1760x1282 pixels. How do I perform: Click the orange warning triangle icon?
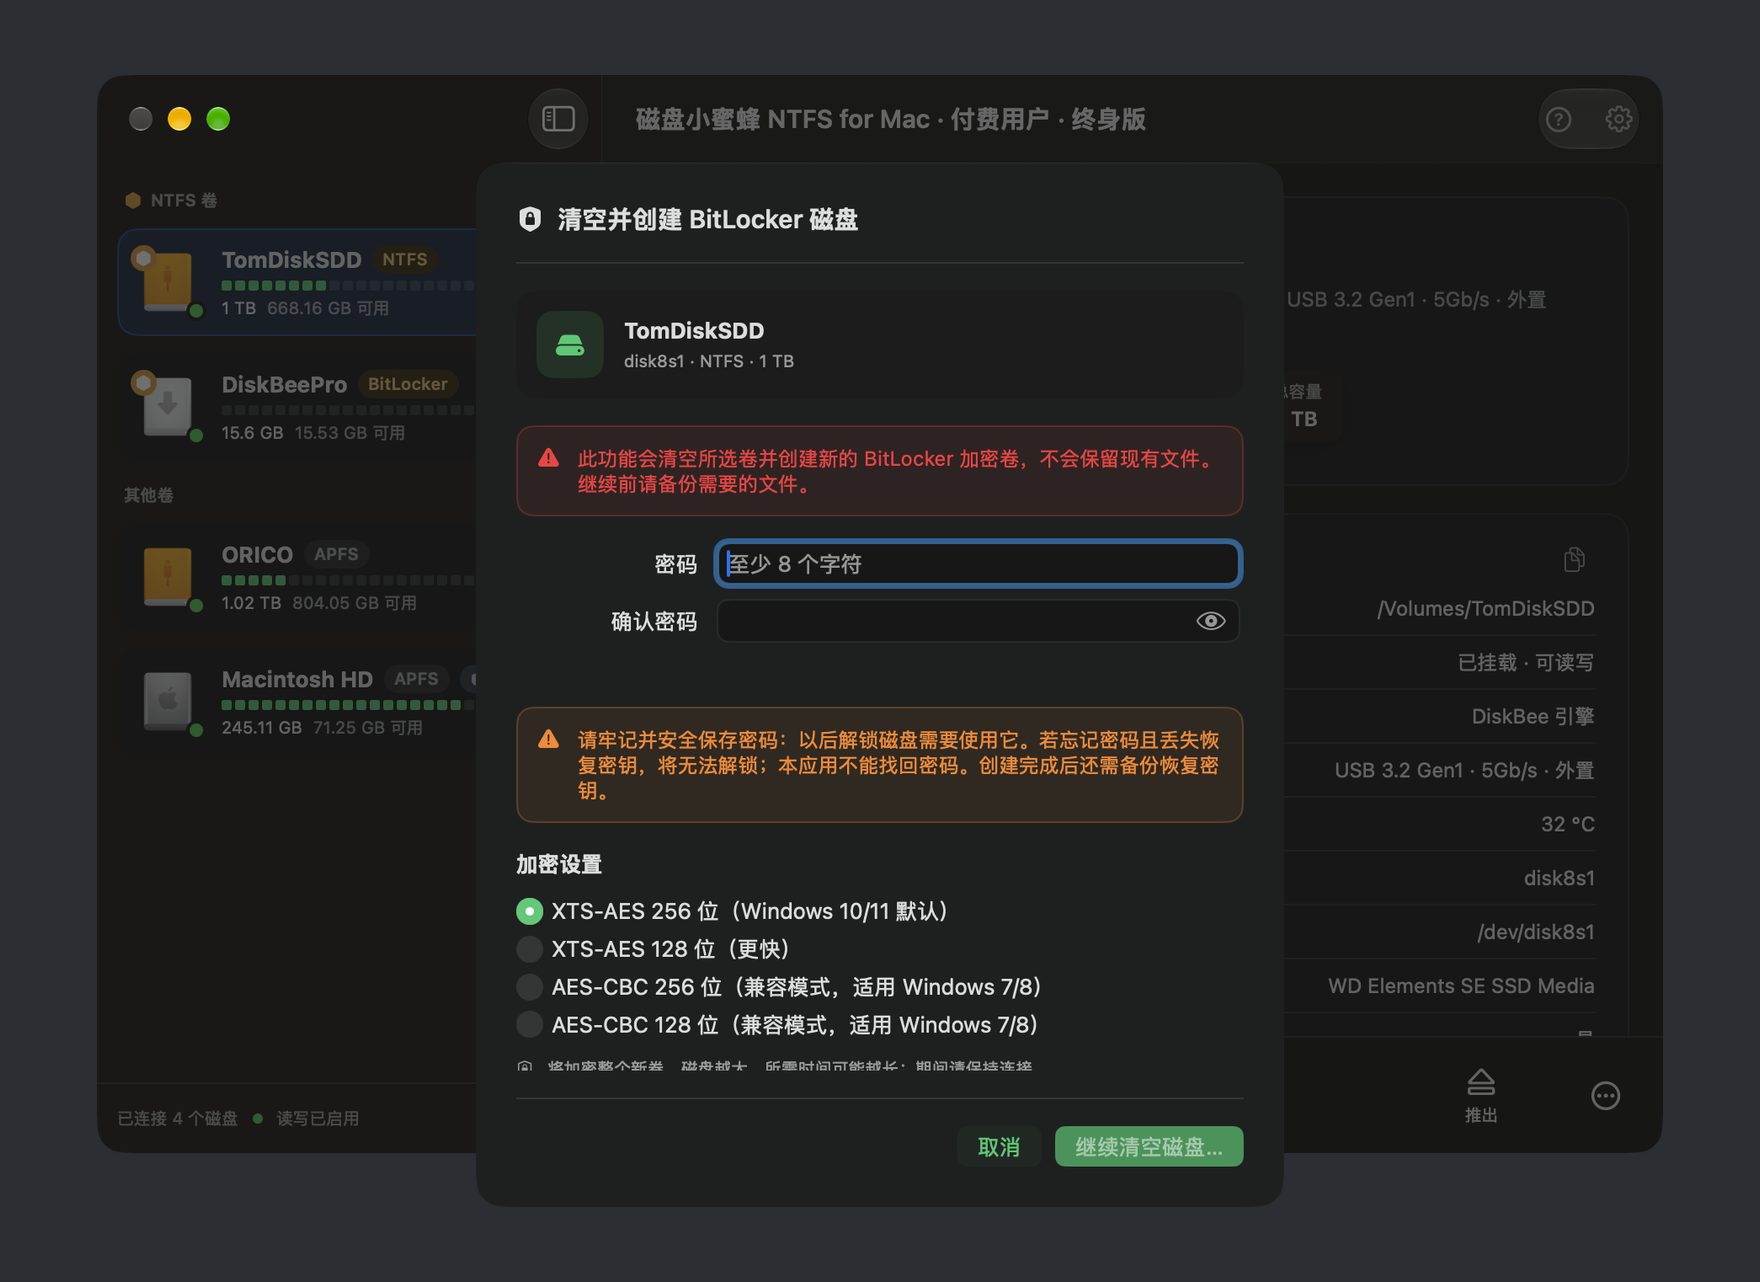coord(548,739)
